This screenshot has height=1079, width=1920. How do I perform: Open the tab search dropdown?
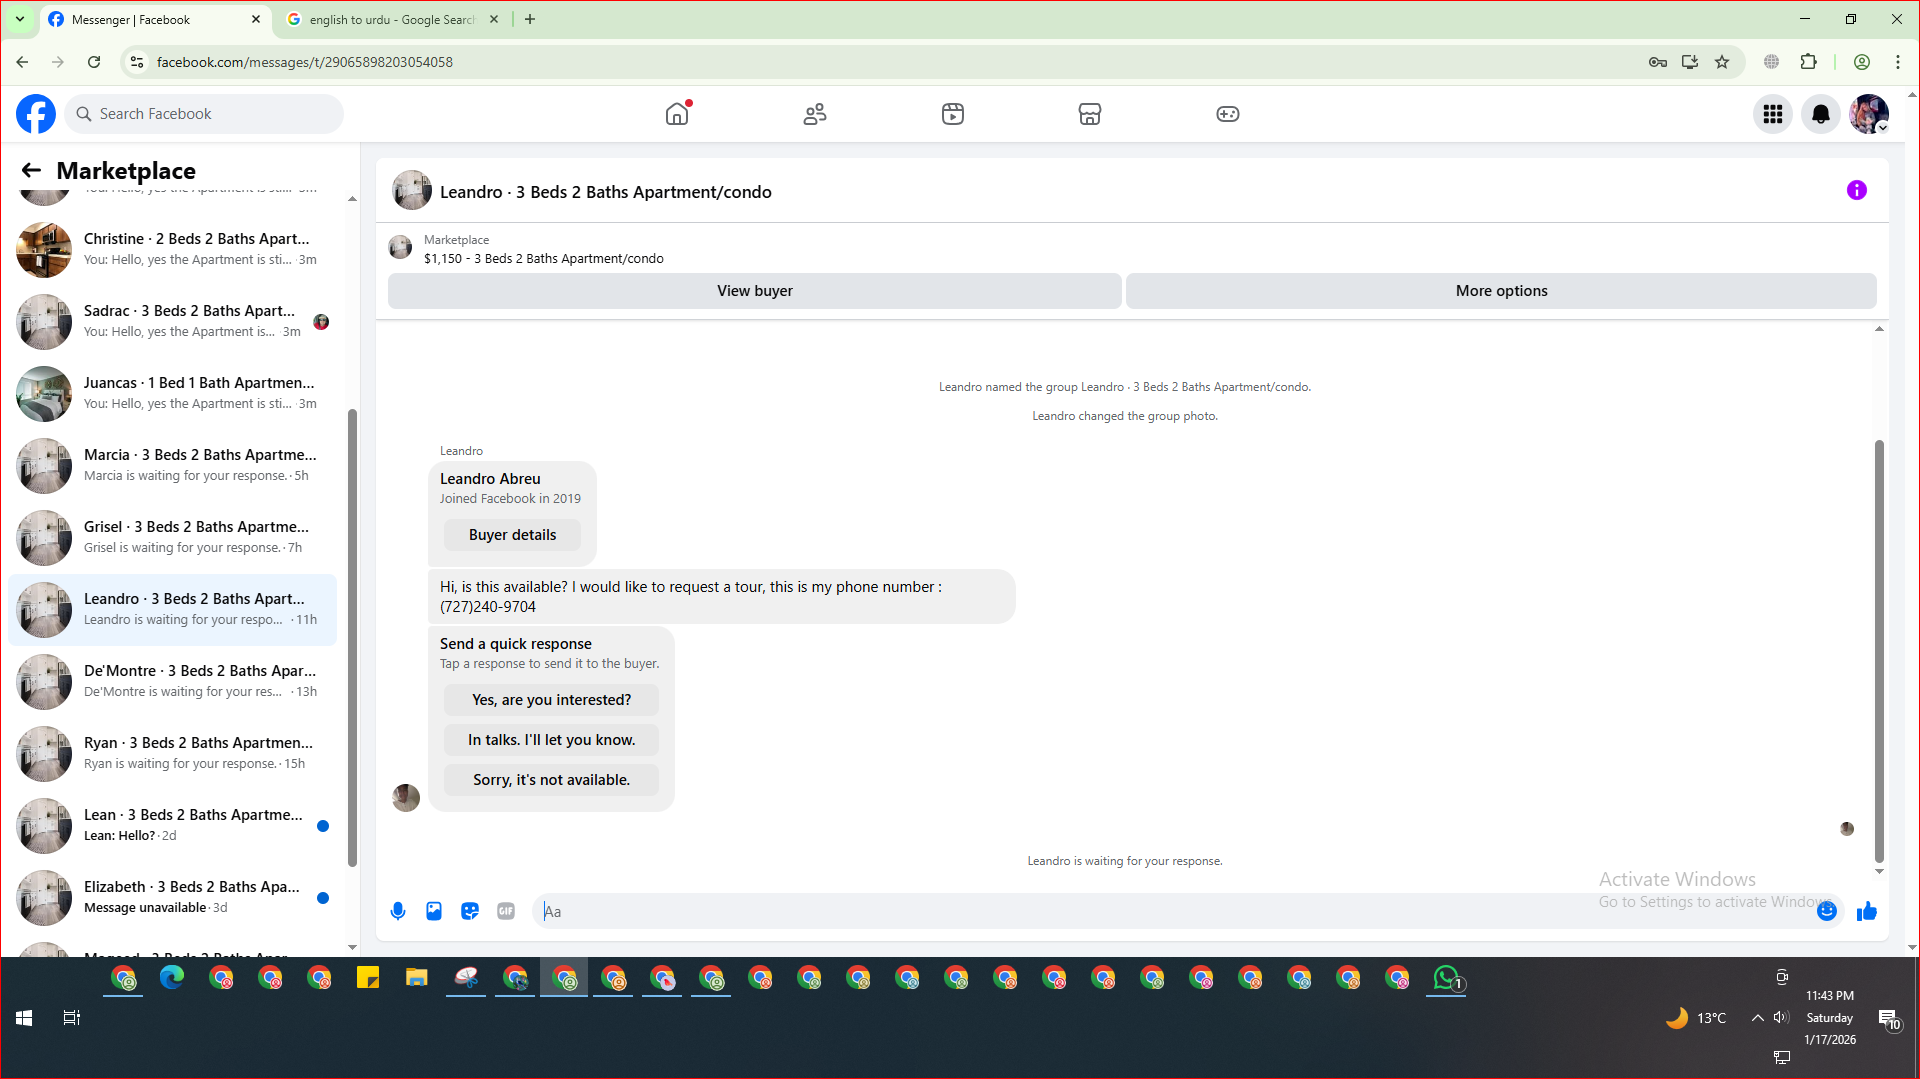coord(19,20)
